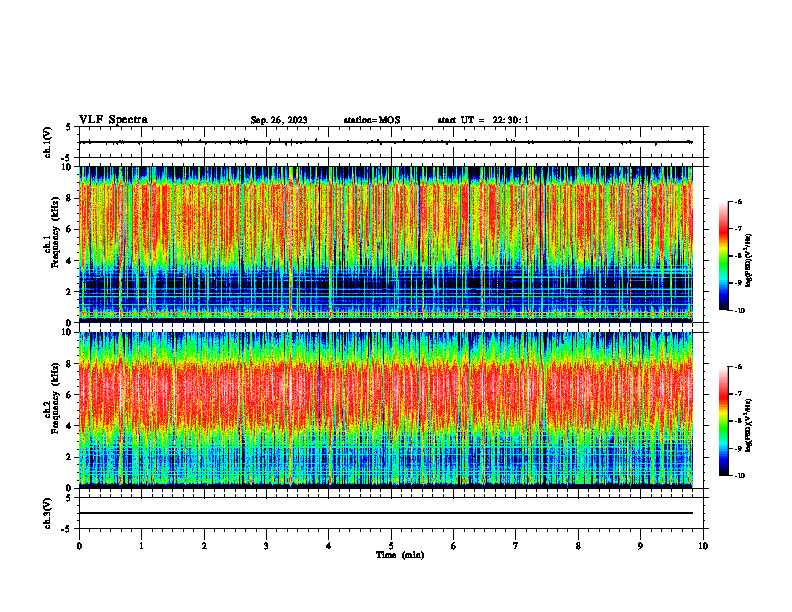Click the "-10" label on ch.2 color bar
The width and height of the screenshot is (792, 612).
pyautogui.click(x=739, y=476)
